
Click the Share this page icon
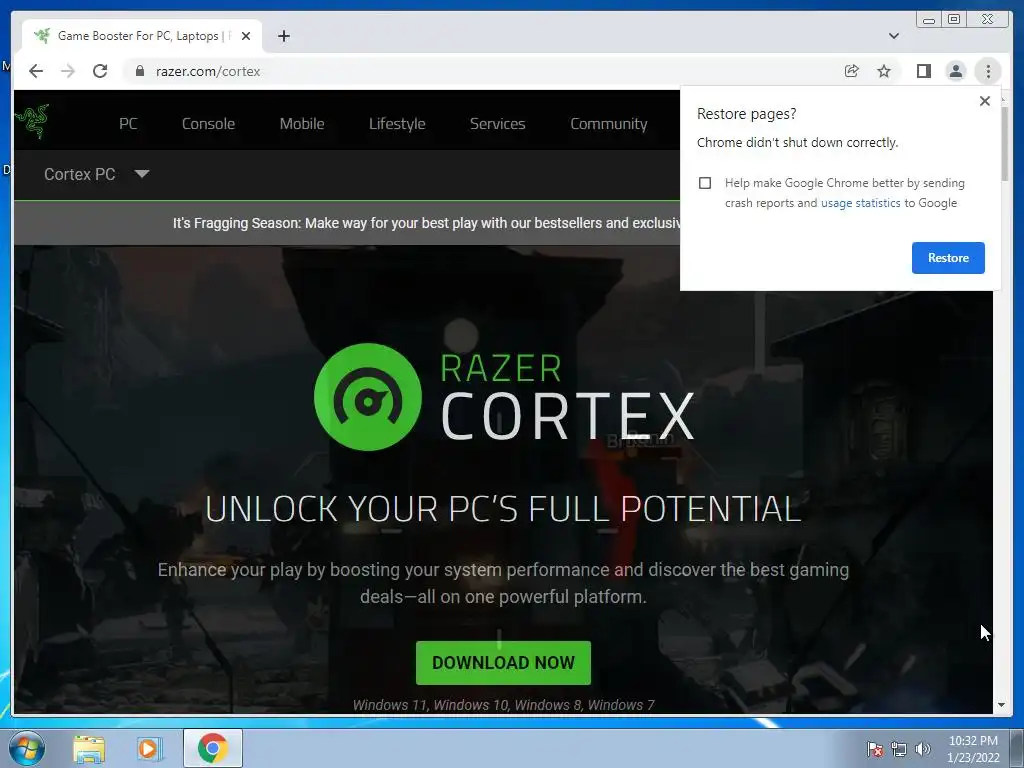coord(852,71)
